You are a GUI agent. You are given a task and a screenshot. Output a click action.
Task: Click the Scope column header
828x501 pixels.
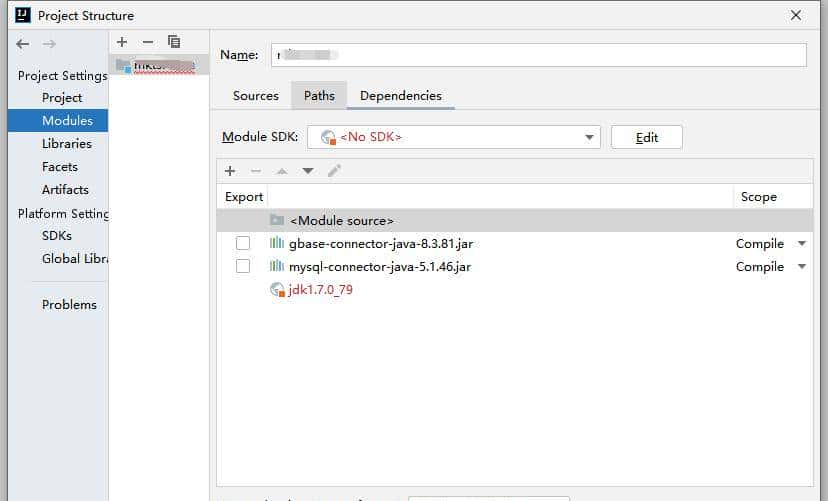pyautogui.click(x=759, y=196)
